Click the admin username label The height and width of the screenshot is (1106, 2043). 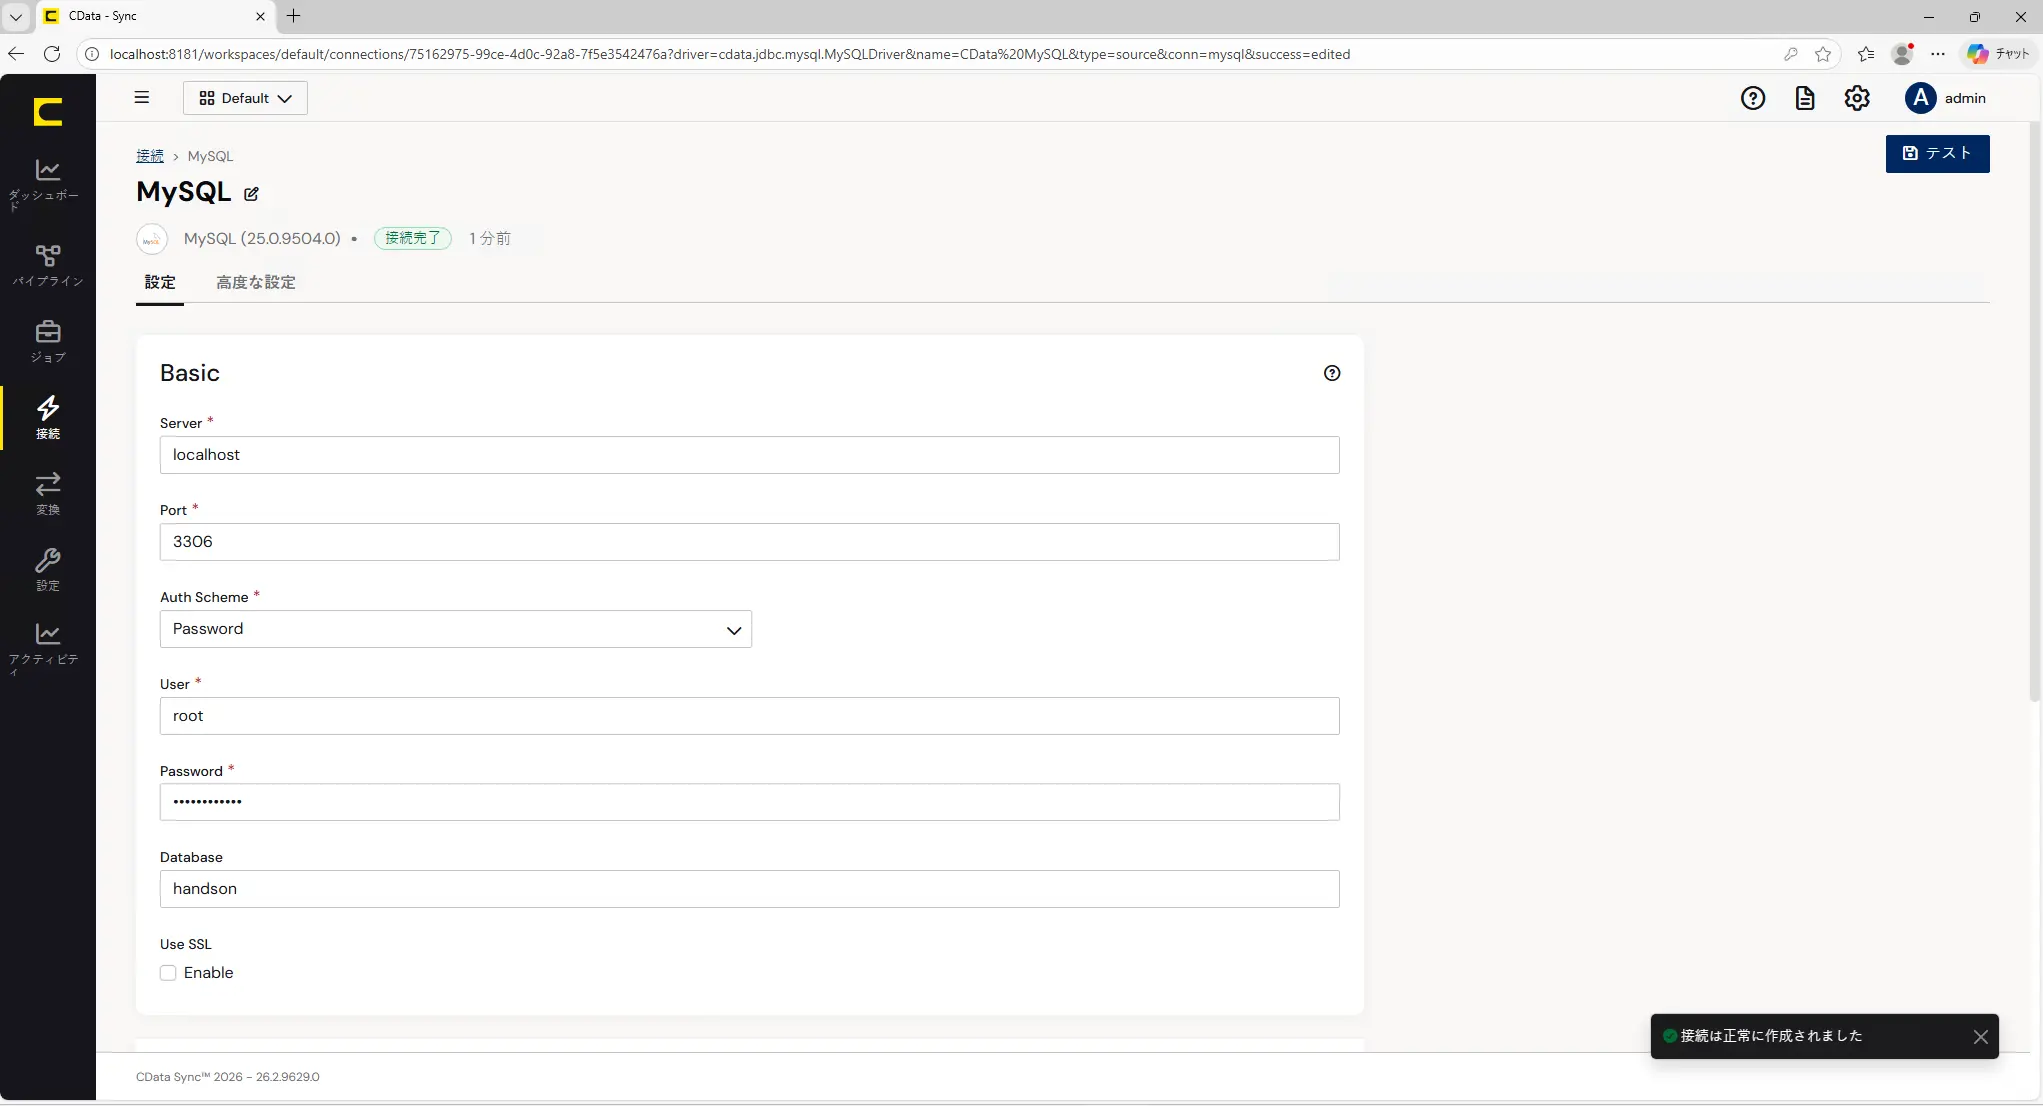click(x=1965, y=98)
